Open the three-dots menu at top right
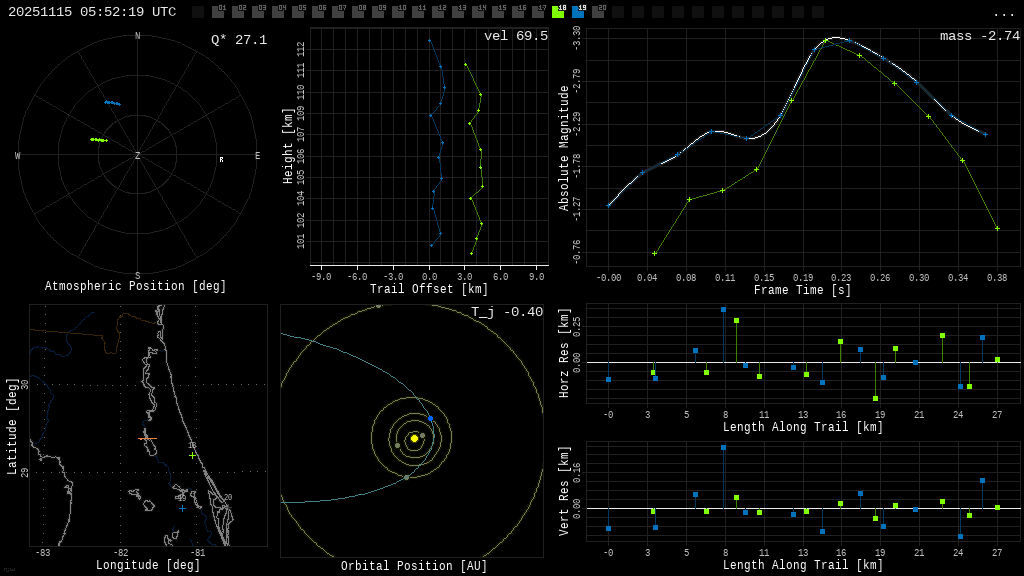The width and height of the screenshot is (1024, 576). [x=1004, y=13]
